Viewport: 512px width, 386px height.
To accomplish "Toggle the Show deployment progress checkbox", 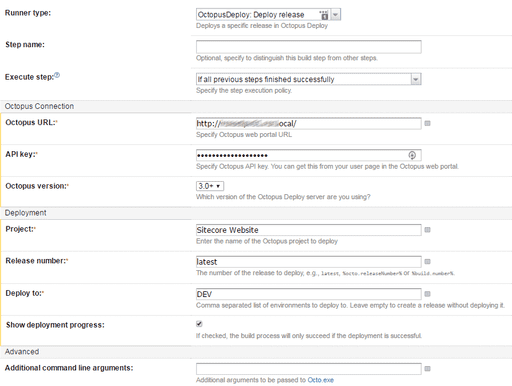I will pos(199,324).
